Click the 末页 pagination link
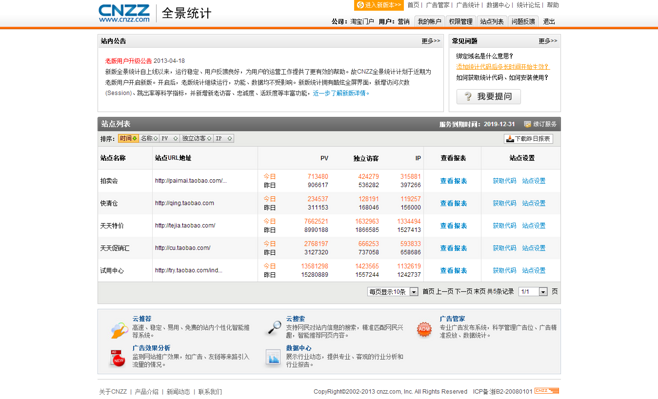 (480, 292)
